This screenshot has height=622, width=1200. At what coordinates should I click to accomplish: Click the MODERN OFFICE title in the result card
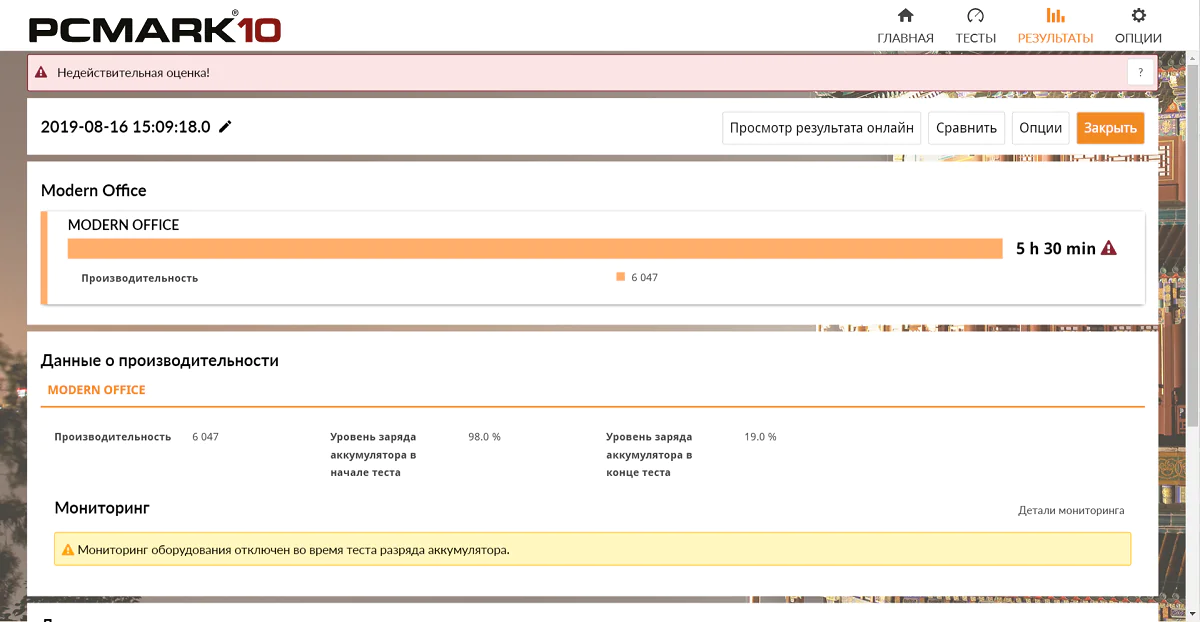pyautogui.click(x=123, y=225)
